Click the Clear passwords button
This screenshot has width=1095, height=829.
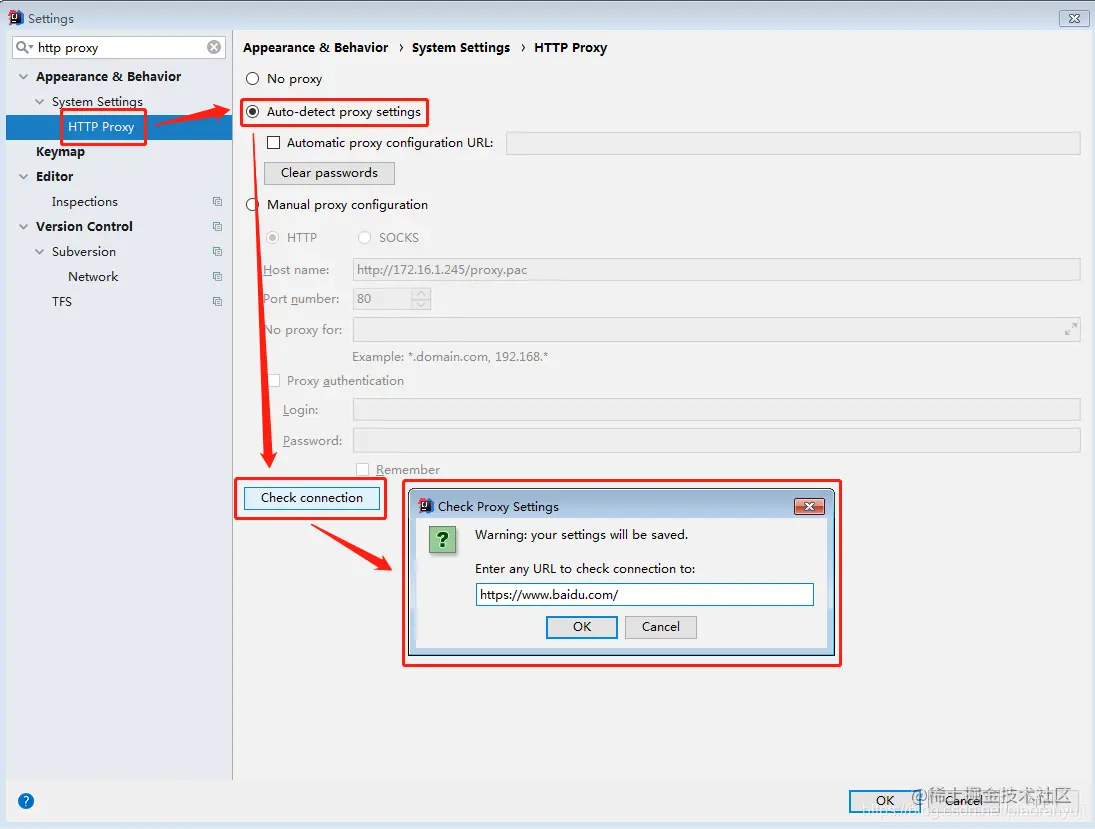point(329,173)
